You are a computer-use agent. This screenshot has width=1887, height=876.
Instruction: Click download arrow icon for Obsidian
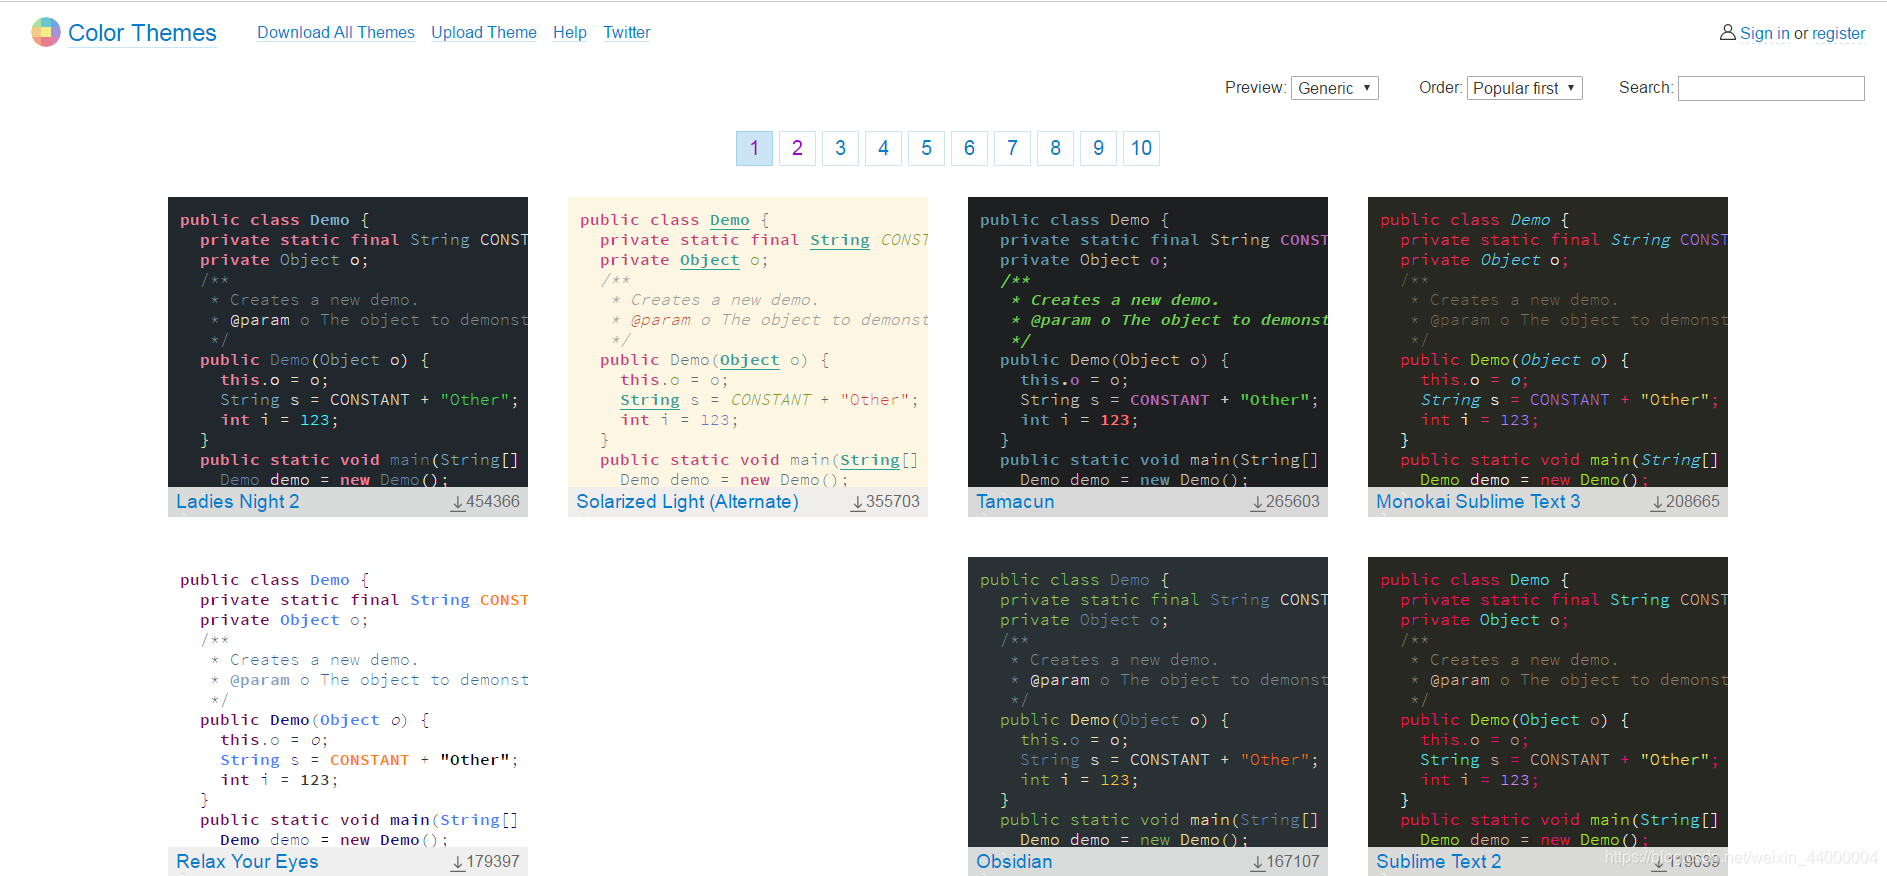[x=1258, y=863]
